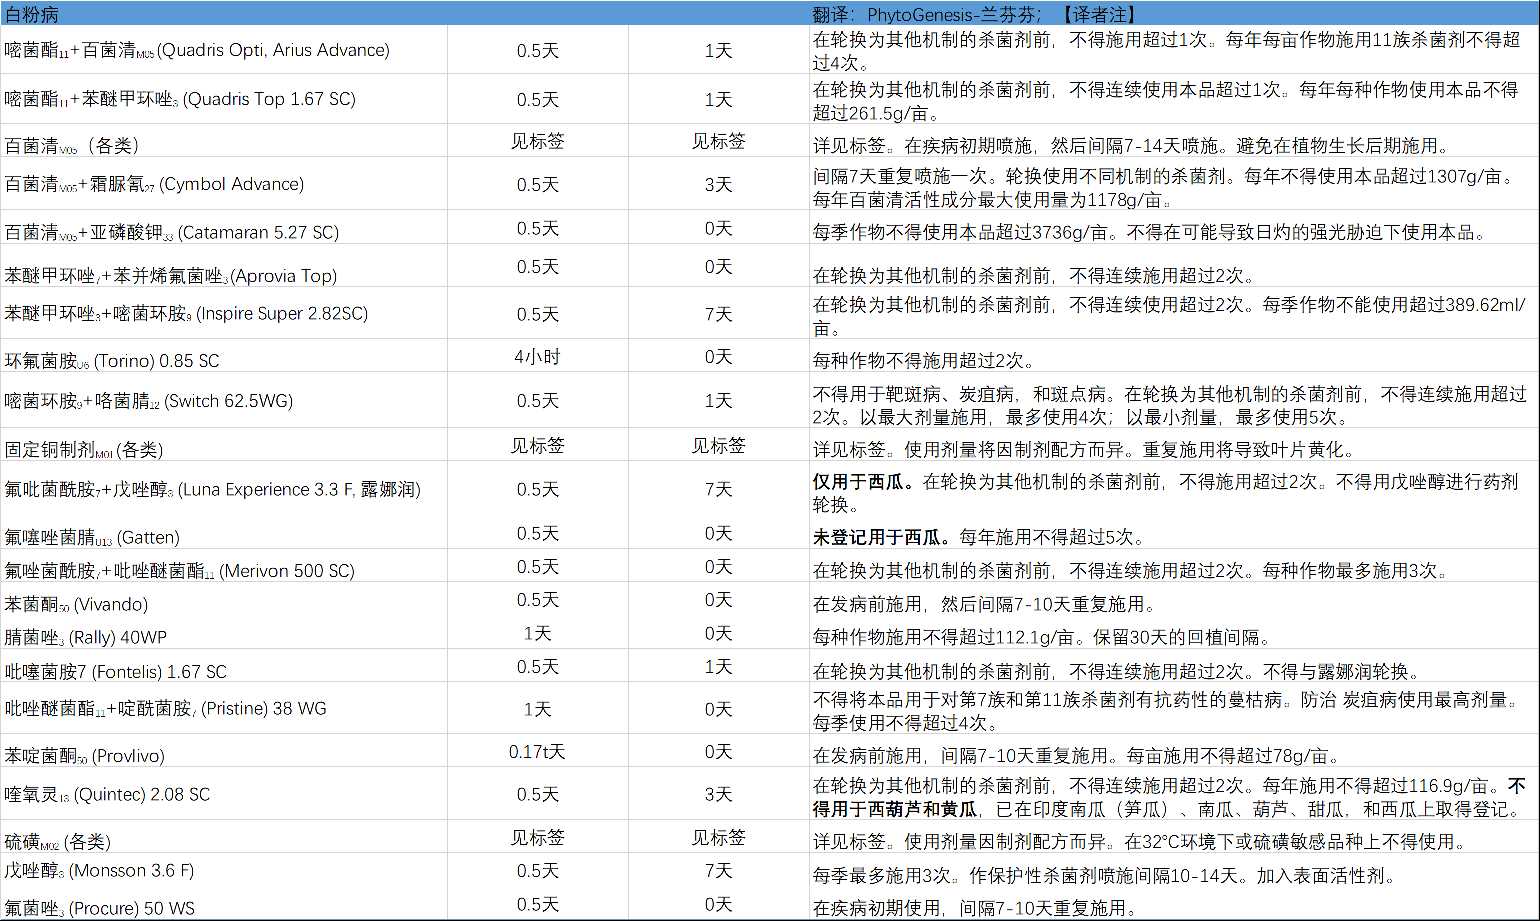
Task: Click the Aprovia Top product cell
Action: (x=224, y=267)
